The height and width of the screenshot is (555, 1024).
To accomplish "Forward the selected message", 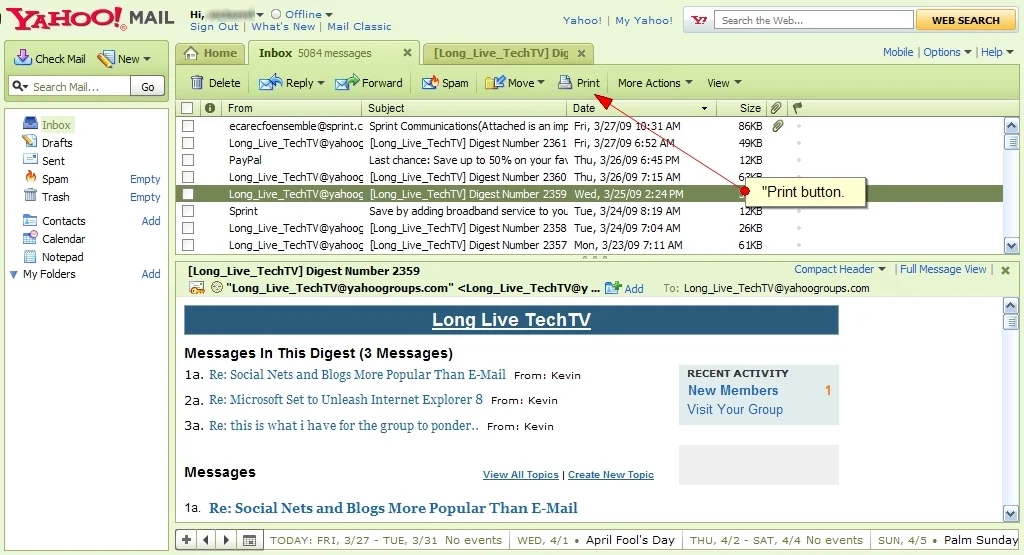I will coord(369,83).
